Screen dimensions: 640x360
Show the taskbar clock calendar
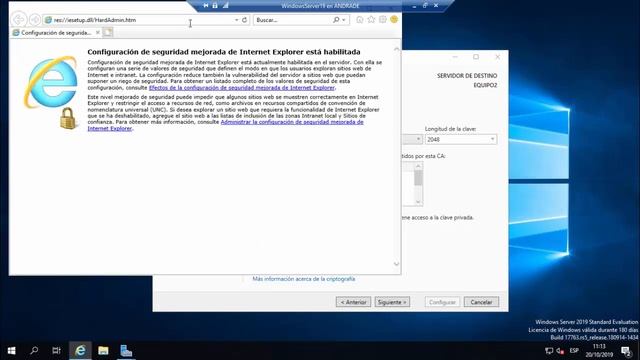click(599, 351)
